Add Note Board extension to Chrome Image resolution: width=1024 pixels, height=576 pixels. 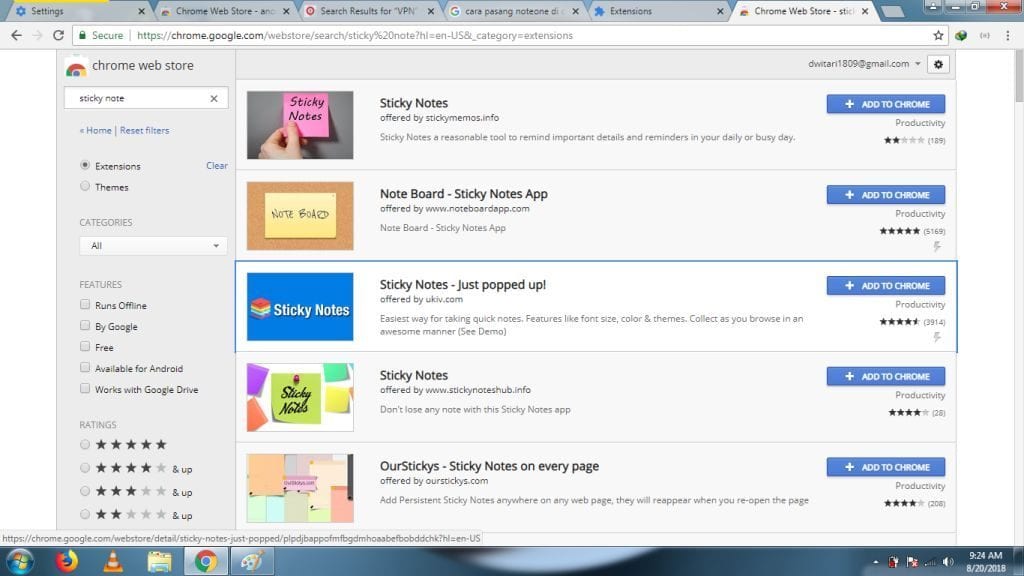[885, 195]
